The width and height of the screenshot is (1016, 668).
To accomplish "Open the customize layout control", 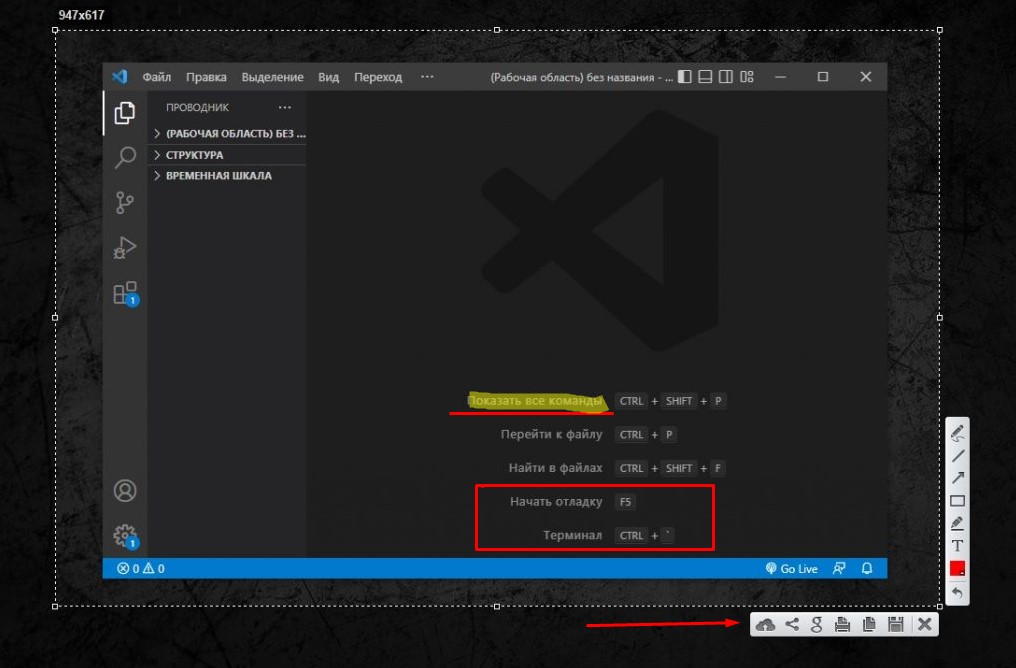I will [x=747, y=76].
